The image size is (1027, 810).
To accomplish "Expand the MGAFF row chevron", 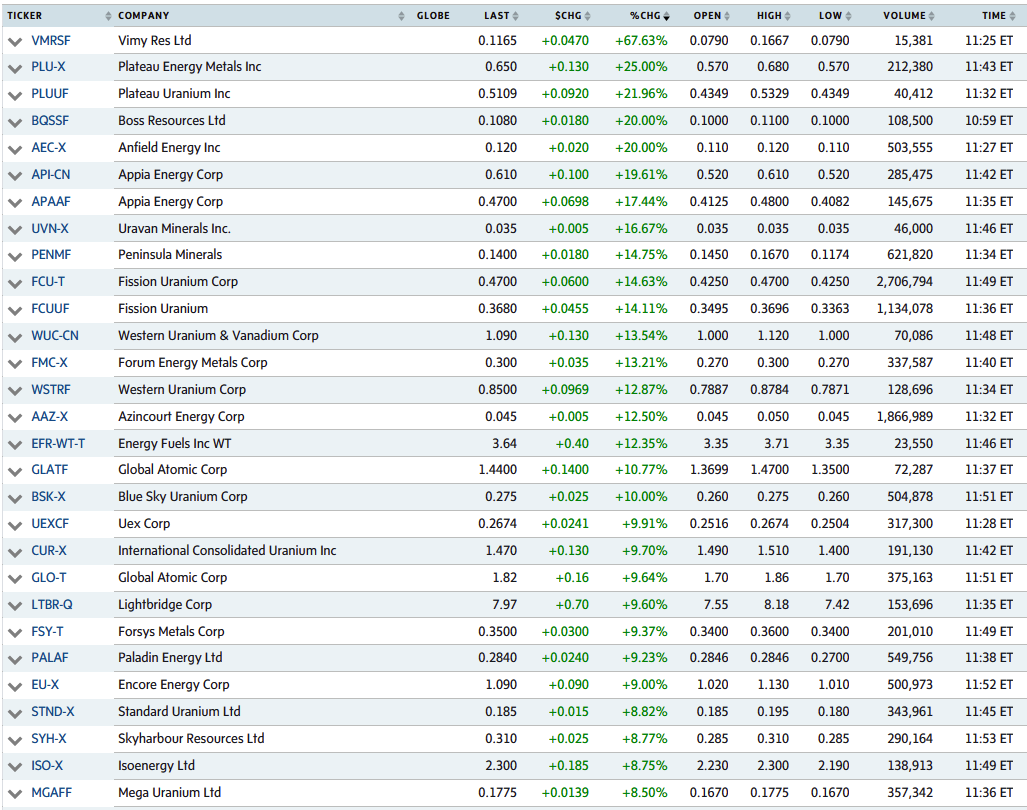I will (x=14, y=794).
